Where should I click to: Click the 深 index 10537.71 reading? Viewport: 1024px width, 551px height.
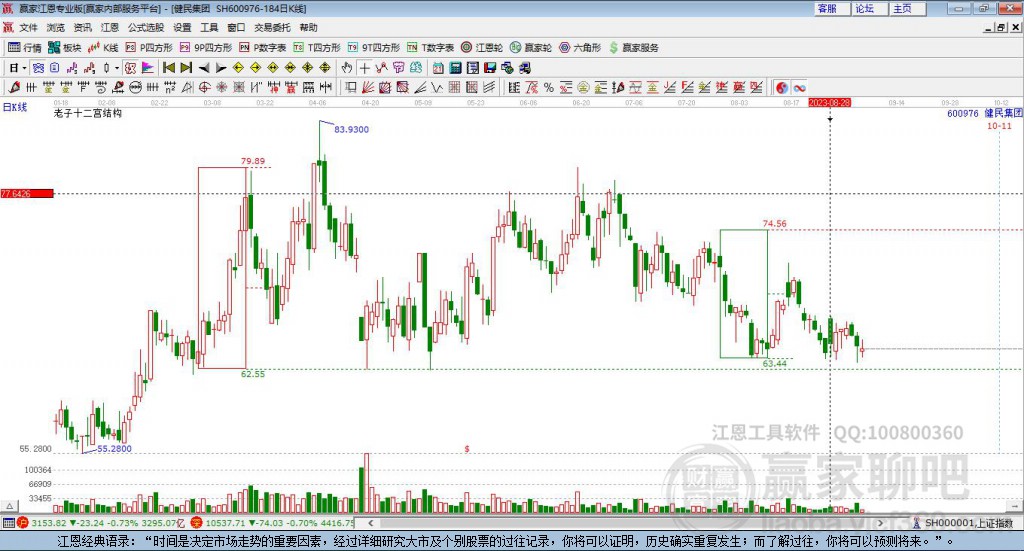[227, 523]
